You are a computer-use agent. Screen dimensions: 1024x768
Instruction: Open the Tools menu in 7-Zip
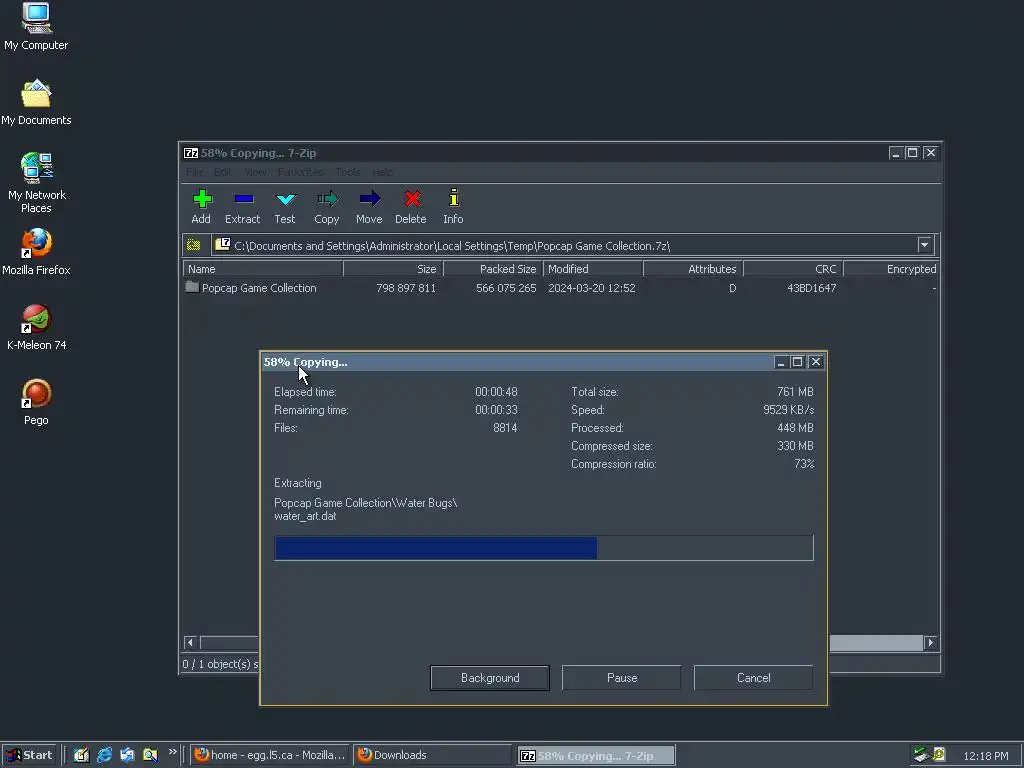tap(347, 172)
